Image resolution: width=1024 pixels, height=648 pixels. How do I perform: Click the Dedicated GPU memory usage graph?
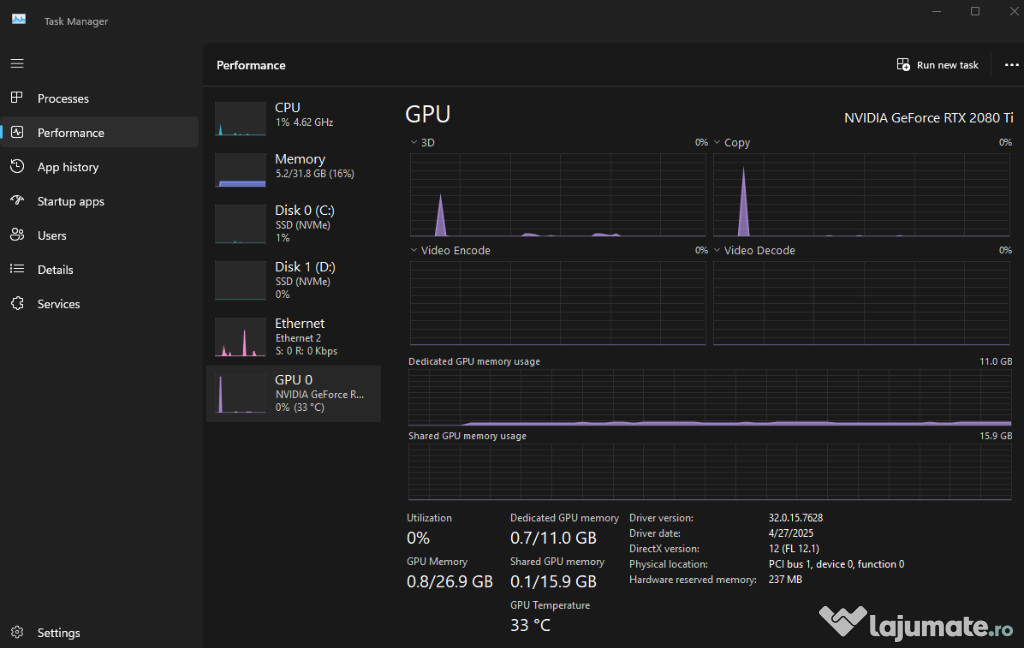click(x=710, y=397)
